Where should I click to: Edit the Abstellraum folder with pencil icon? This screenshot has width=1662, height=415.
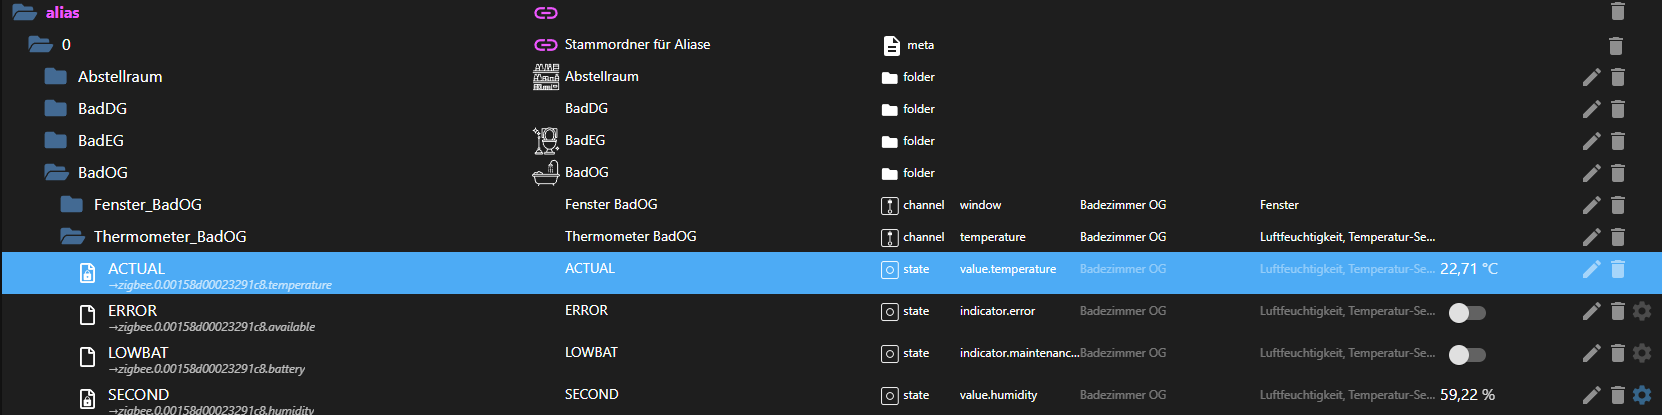coord(1591,77)
